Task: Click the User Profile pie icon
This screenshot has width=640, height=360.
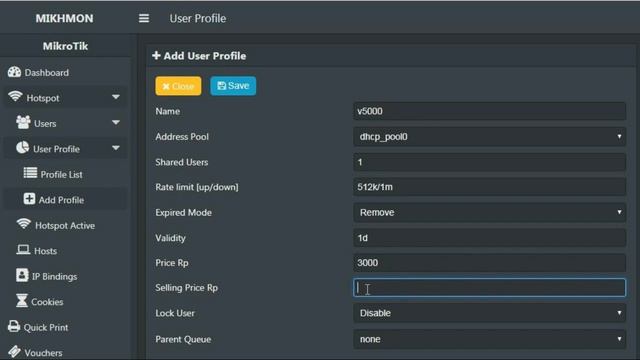Action: pyautogui.click(x=22, y=148)
